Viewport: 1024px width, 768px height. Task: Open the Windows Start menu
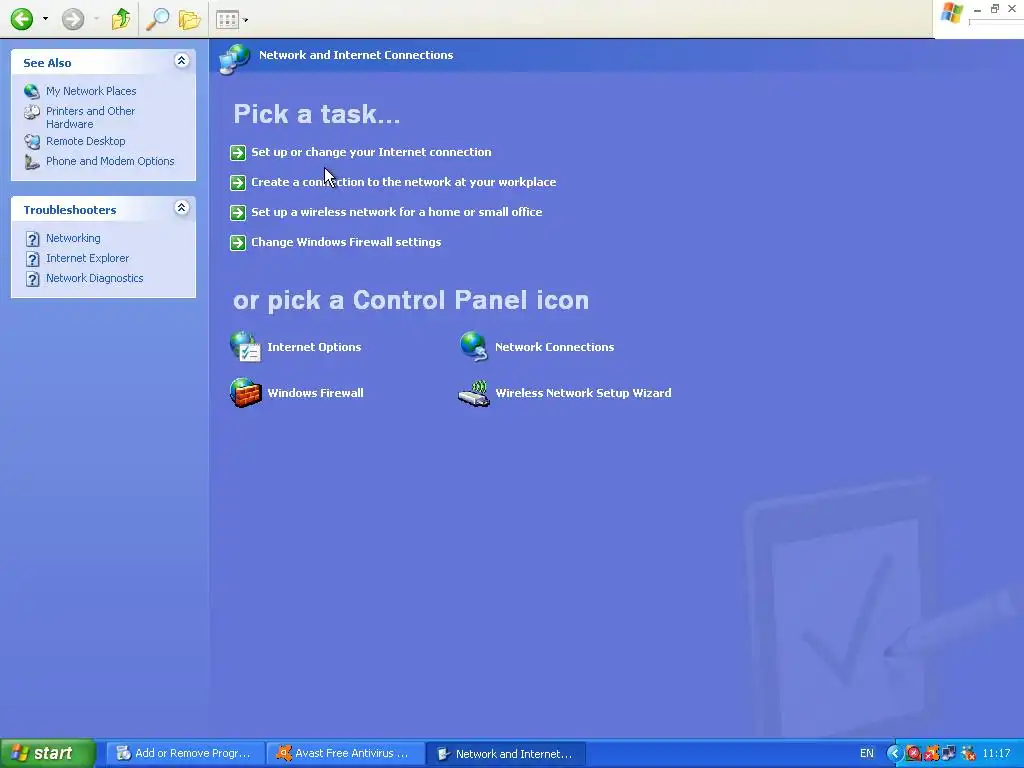[x=48, y=754]
